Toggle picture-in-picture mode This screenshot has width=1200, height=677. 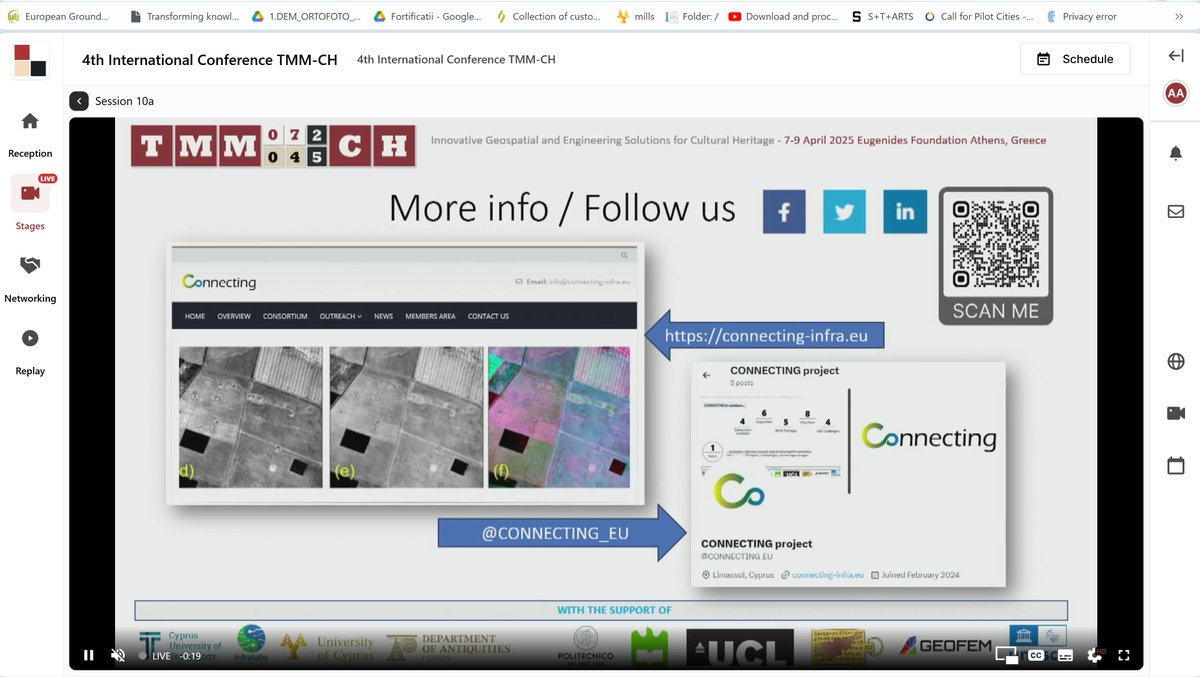click(x=1007, y=655)
